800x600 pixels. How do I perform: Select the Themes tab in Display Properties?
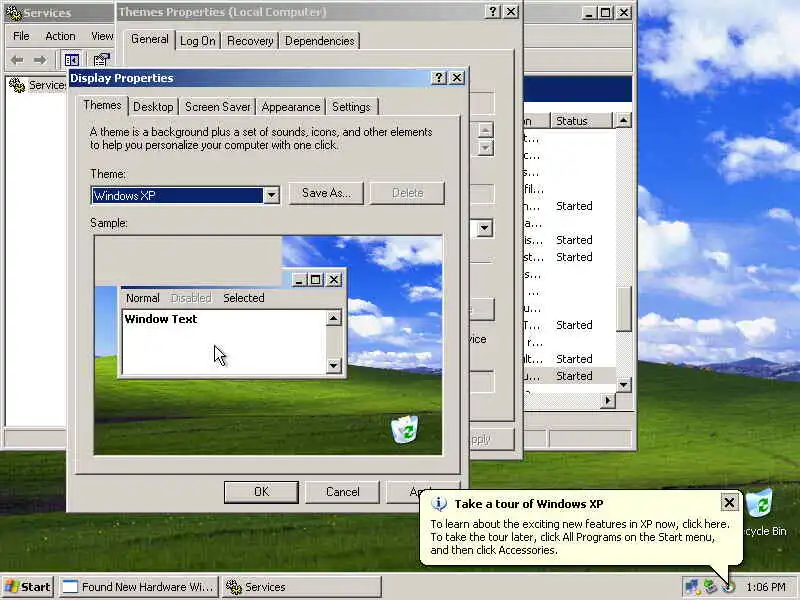(102, 105)
